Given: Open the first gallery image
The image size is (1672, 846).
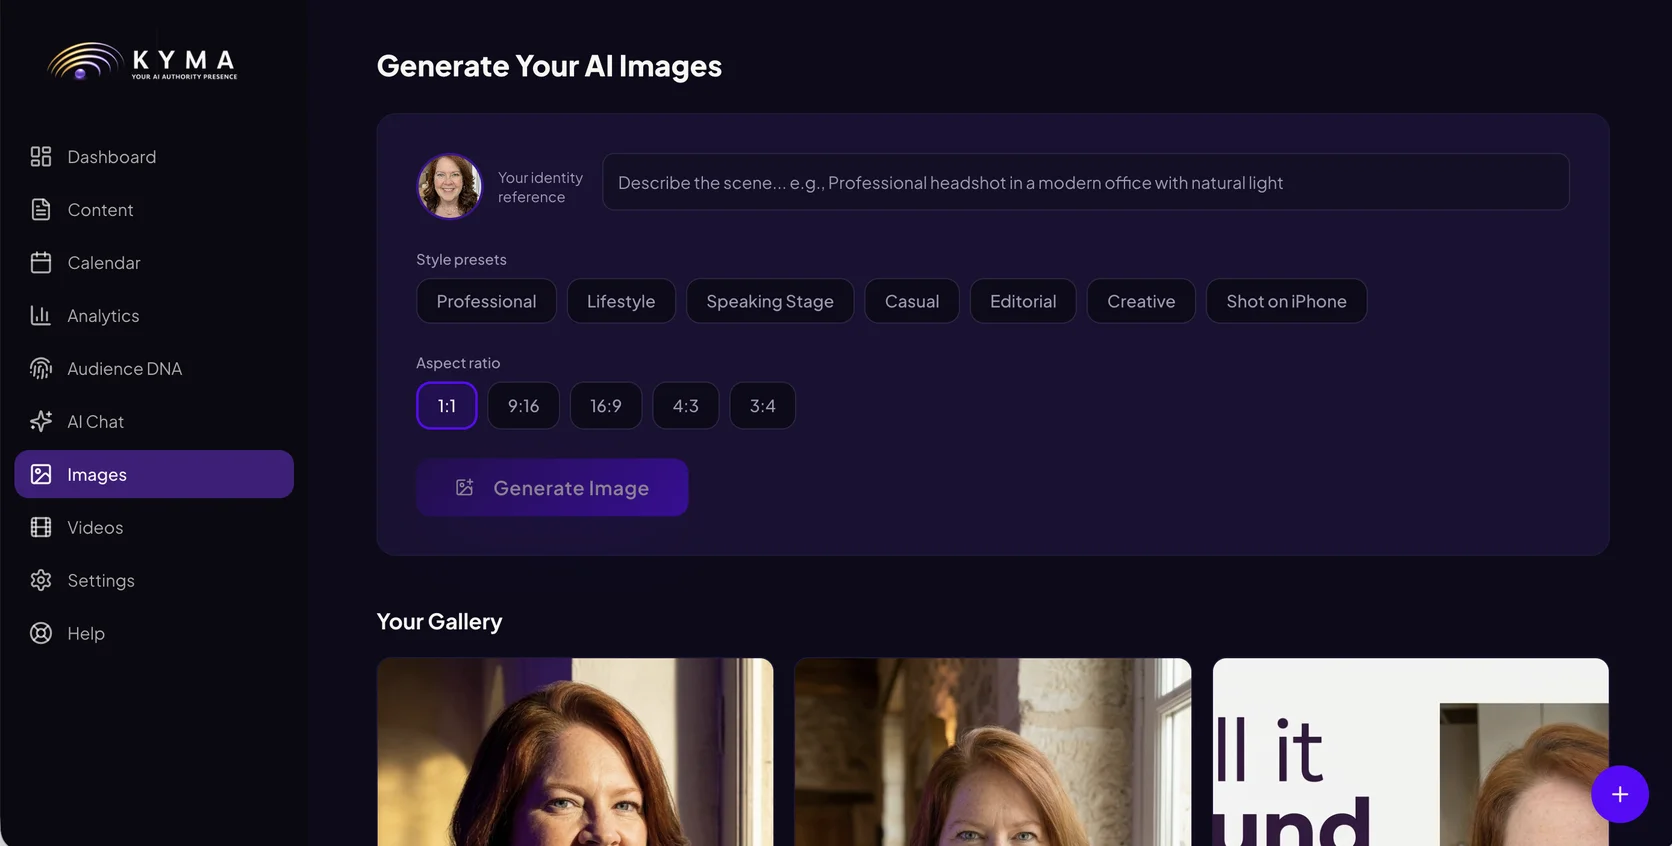Looking at the screenshot, I should [x=575, y=752].
